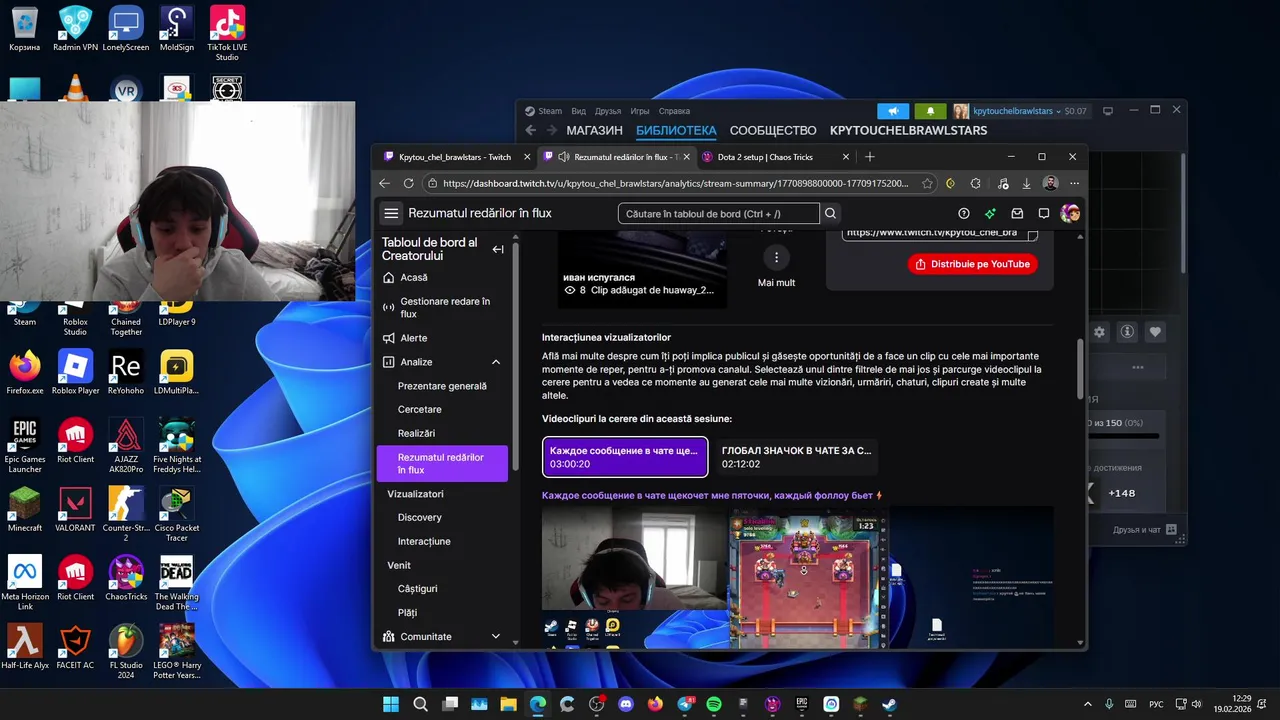The image size is (1280, 720).
Task: Open the whispers chat bubble icon
Action: (x=1044, y=213)
